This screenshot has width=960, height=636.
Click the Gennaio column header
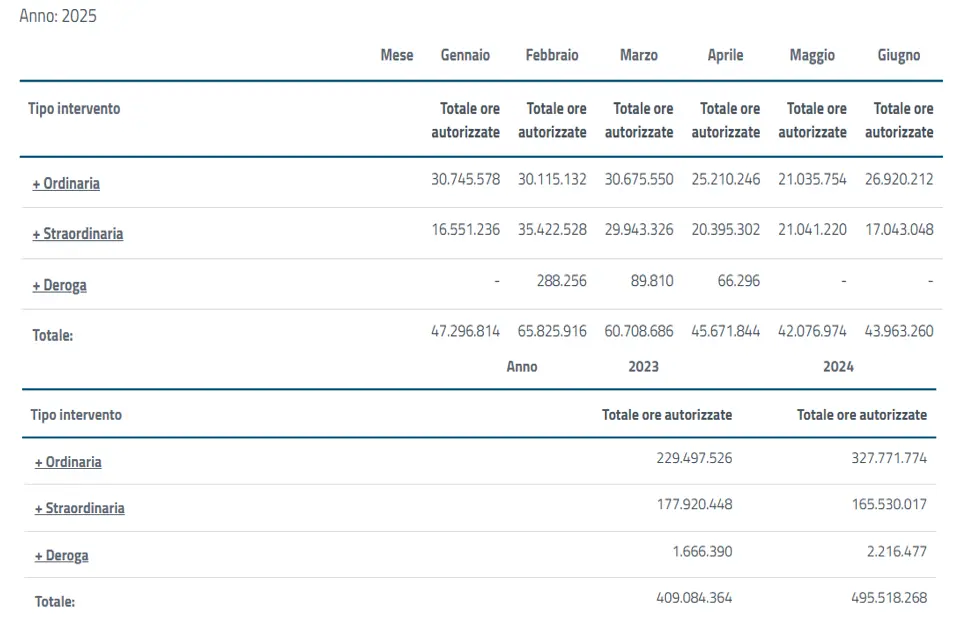click(465, 55)
